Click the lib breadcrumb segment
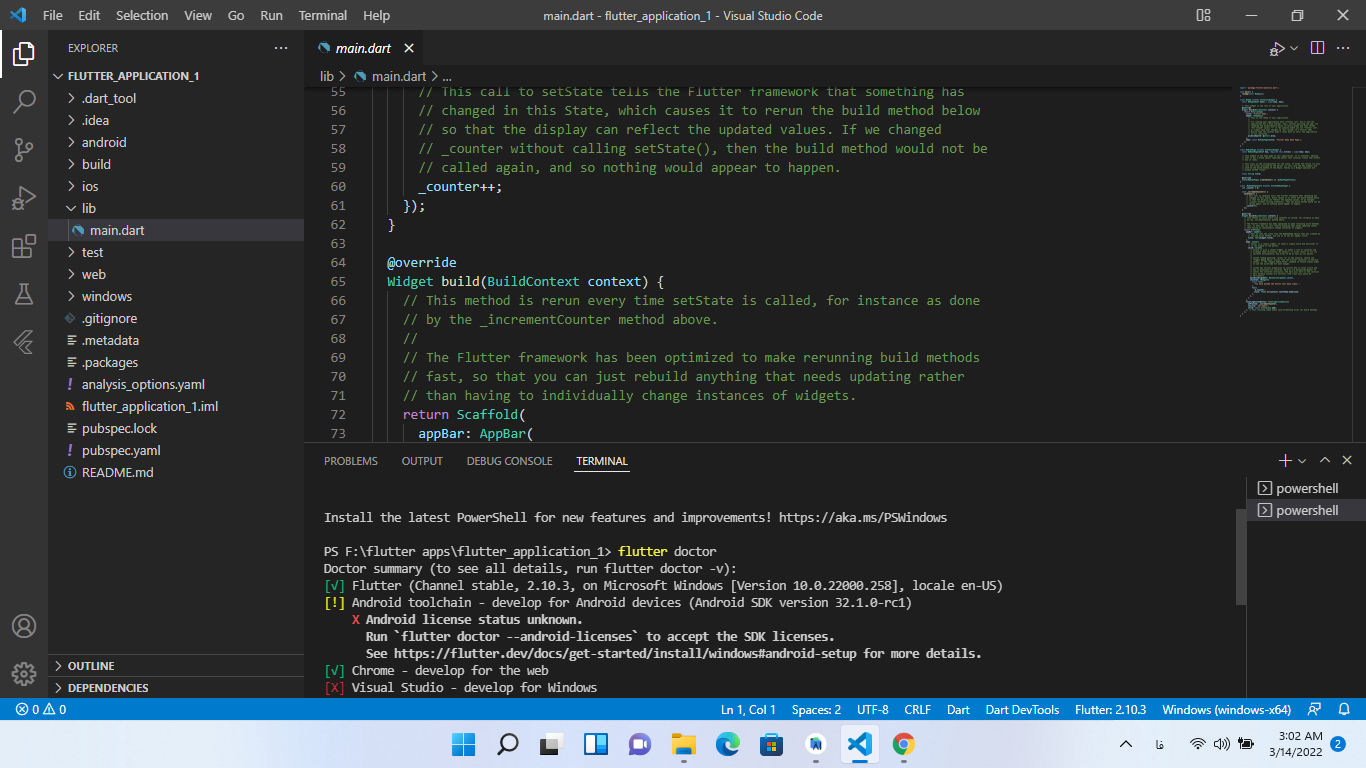The image size is (1366, 768). click(x=327, y=76)
